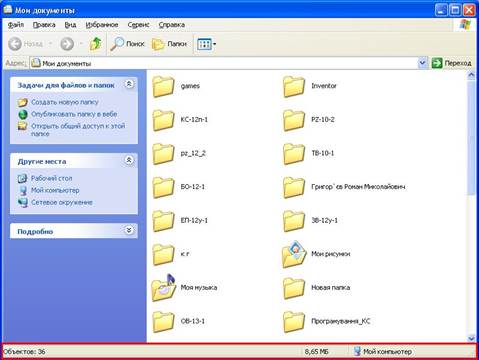Click status bar Мой компьютер zone

click(382, 351)
